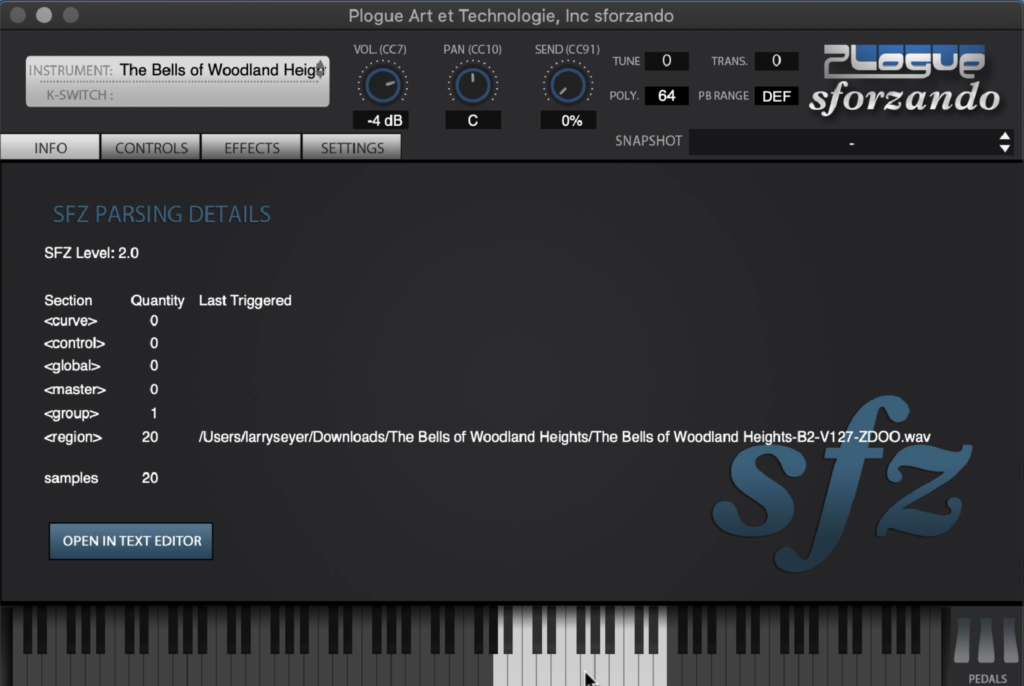Click the SEND (CC91) knob
The image size is (1024, 686).
(x=568, y=85)
